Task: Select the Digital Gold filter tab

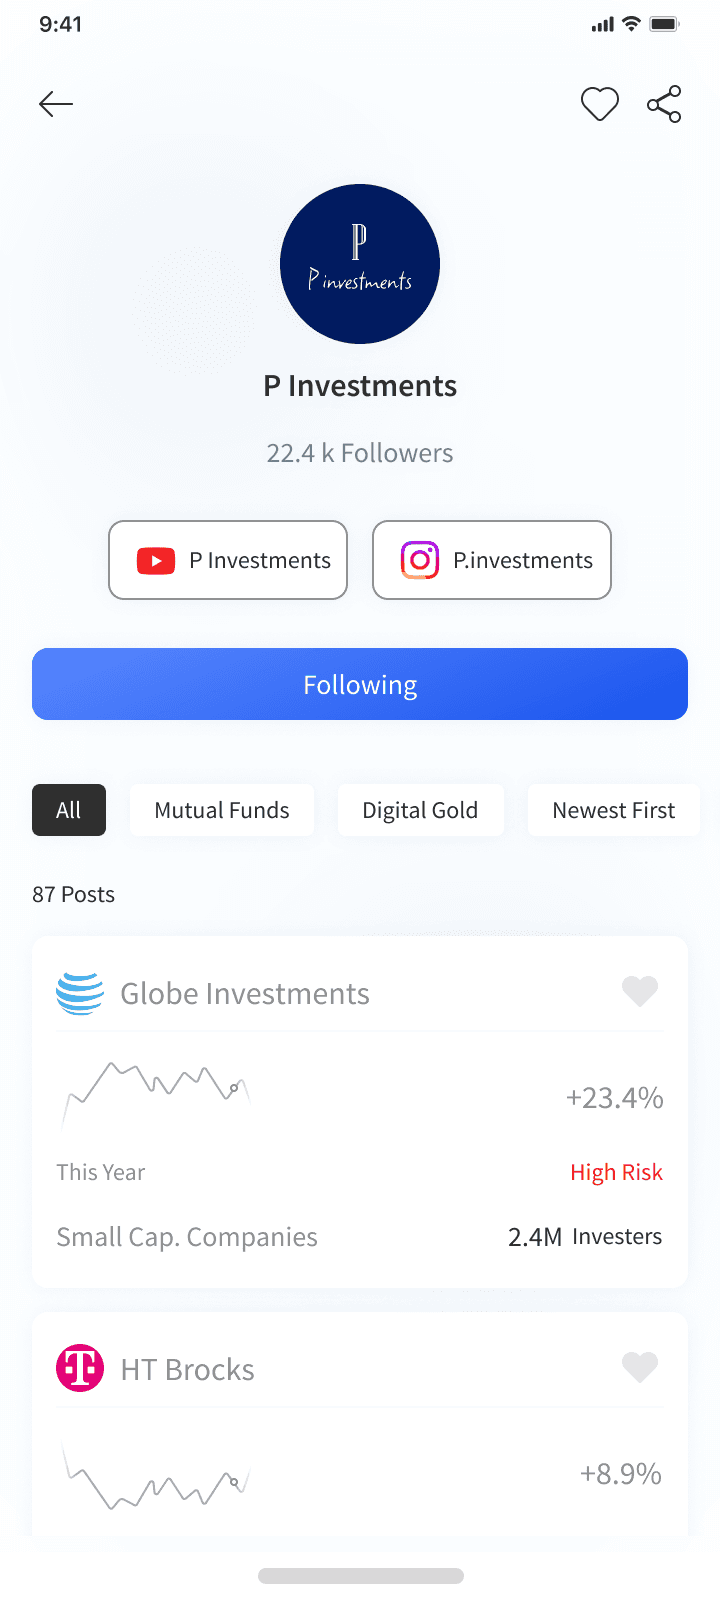Action: (420, 810)
